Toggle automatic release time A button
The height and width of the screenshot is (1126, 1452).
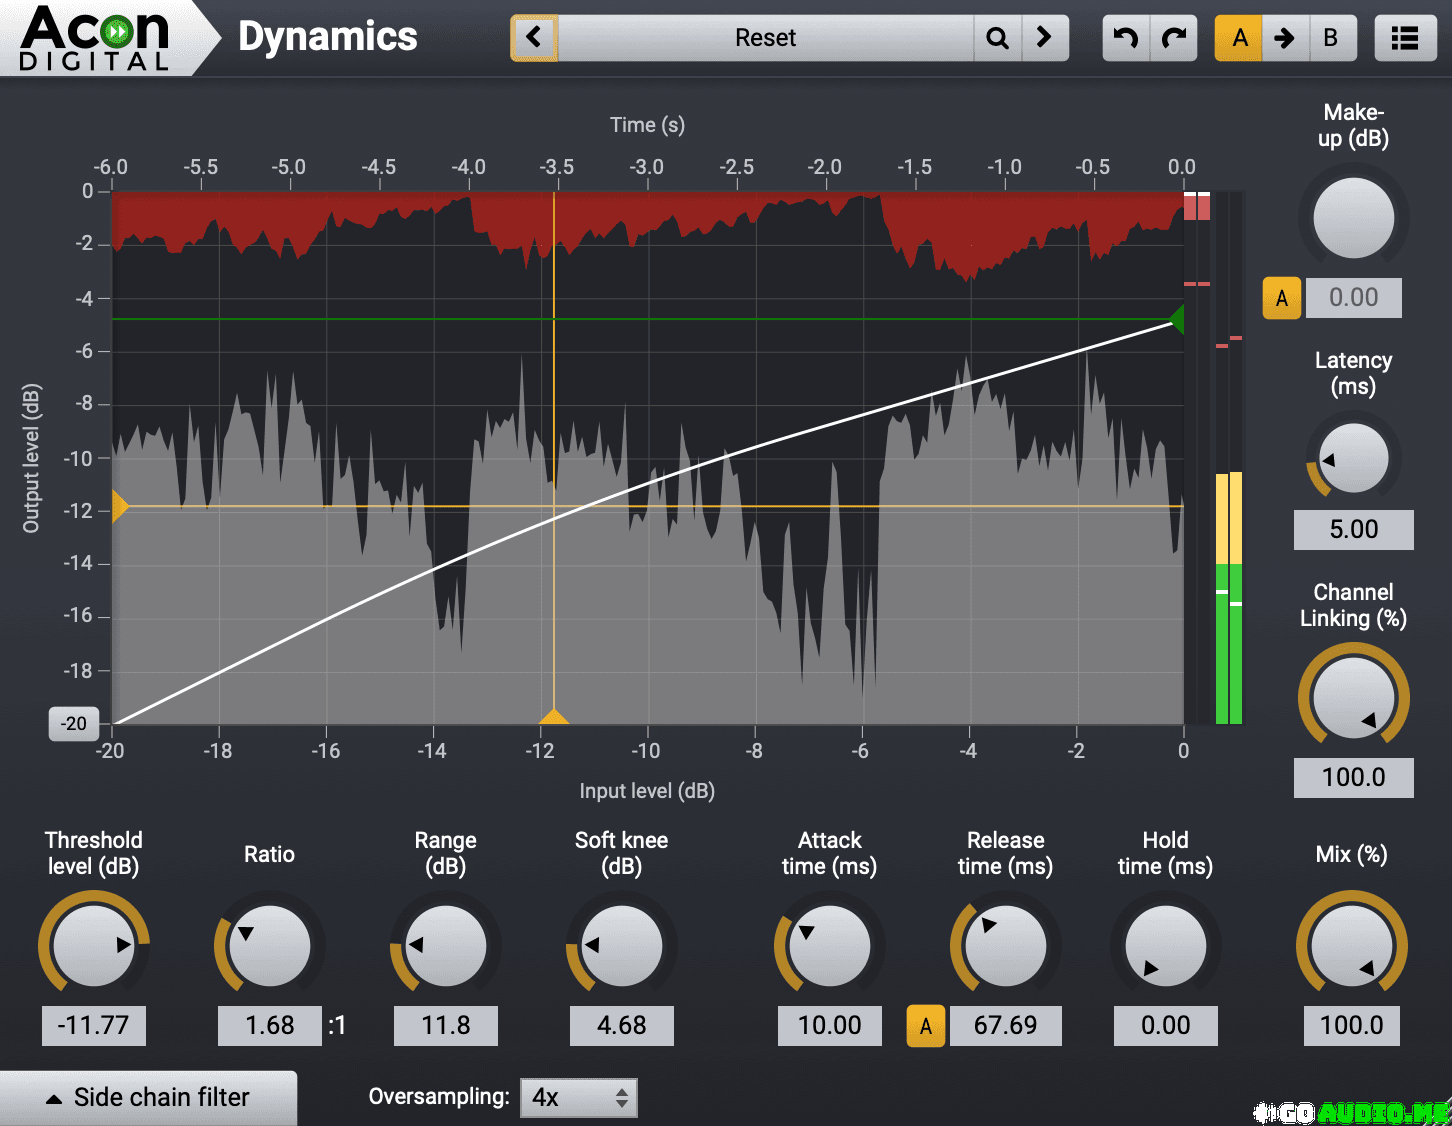click(x=925, y=1026)
